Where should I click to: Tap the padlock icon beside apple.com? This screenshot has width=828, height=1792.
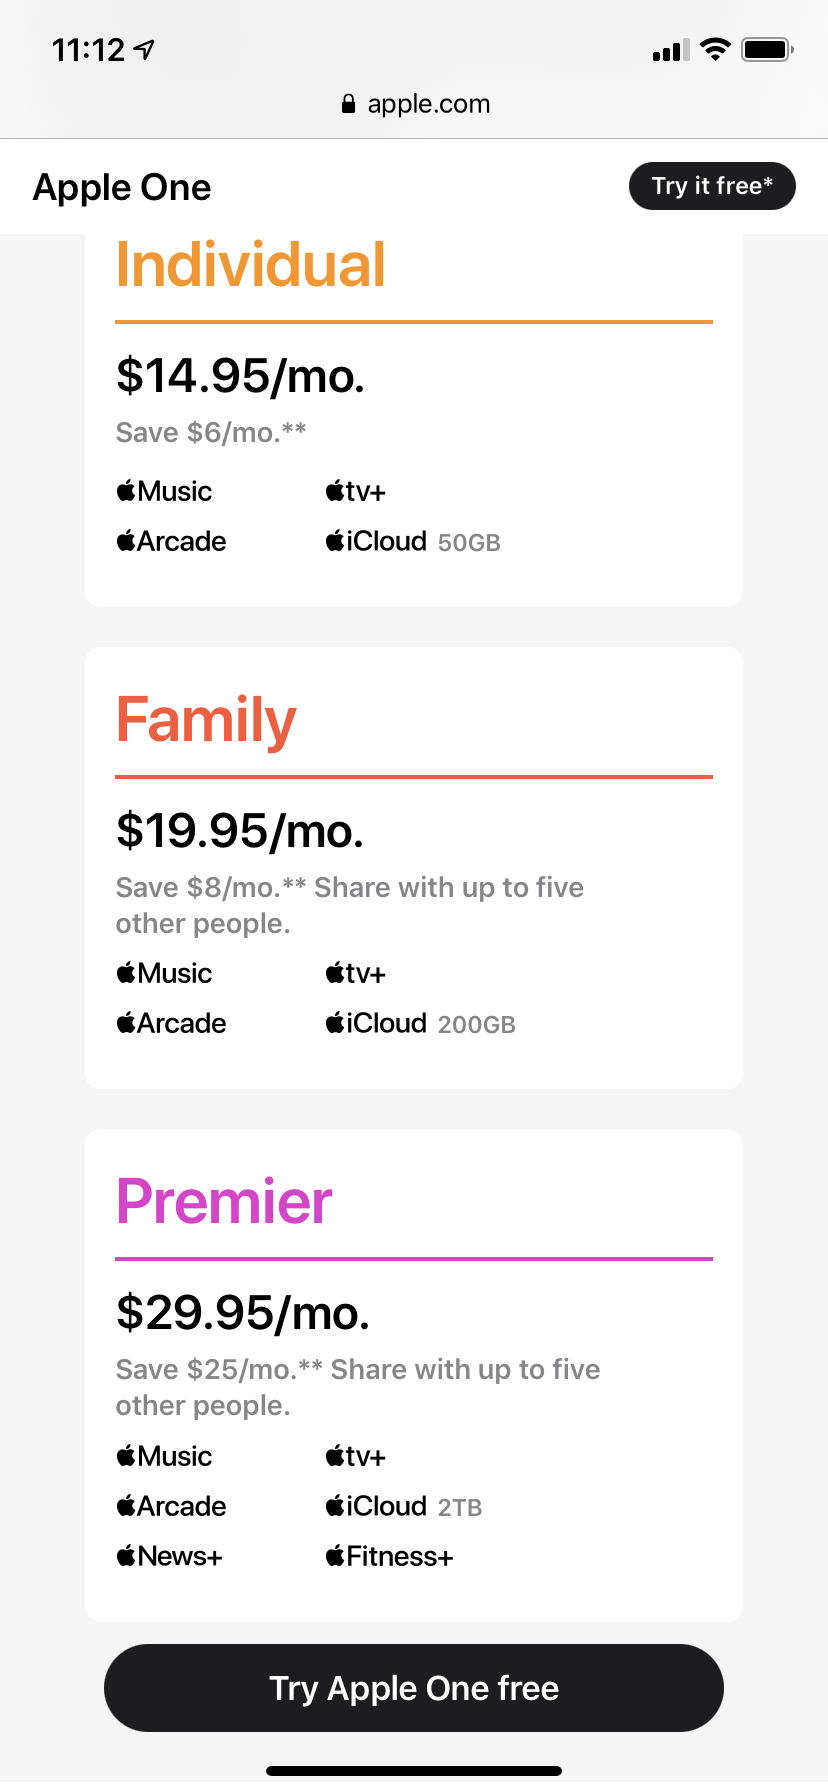tap(348, 104)
